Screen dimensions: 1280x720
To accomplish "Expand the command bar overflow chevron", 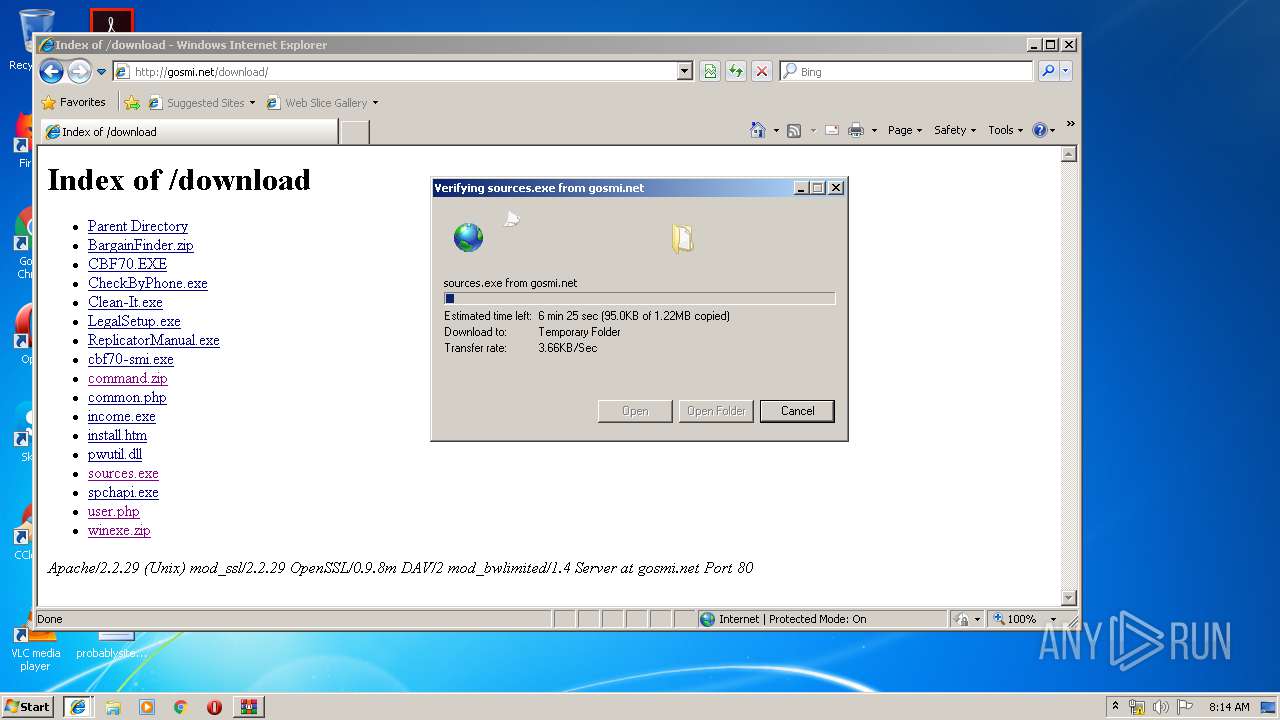I will click(1070, 124).
